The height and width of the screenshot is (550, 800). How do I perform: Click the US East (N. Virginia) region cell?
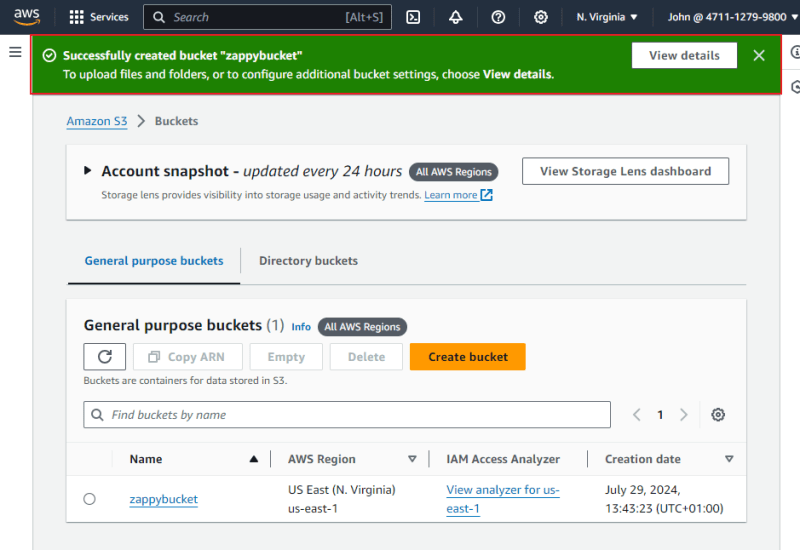(341, 499)
